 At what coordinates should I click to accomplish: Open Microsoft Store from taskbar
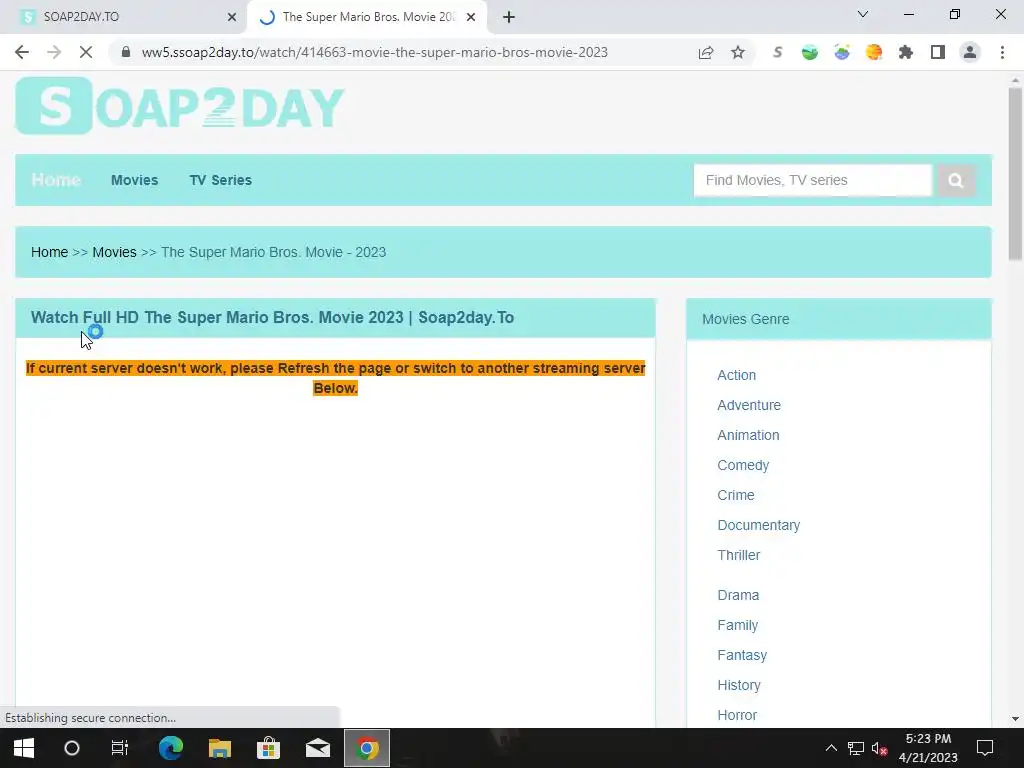pyautogui.click(x=268, y=748)
